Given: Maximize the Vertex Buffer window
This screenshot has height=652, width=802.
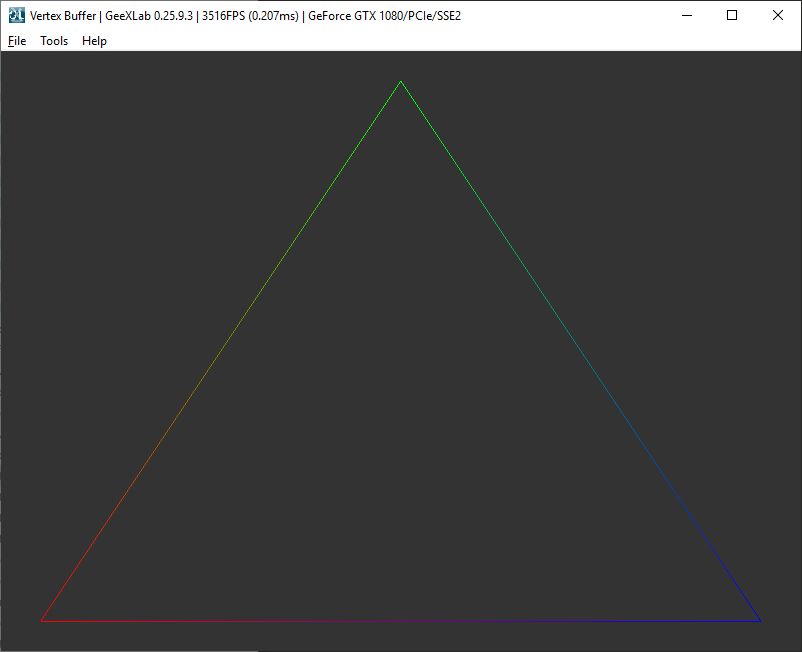Looking at the screenshot, I should click(732, 15).
